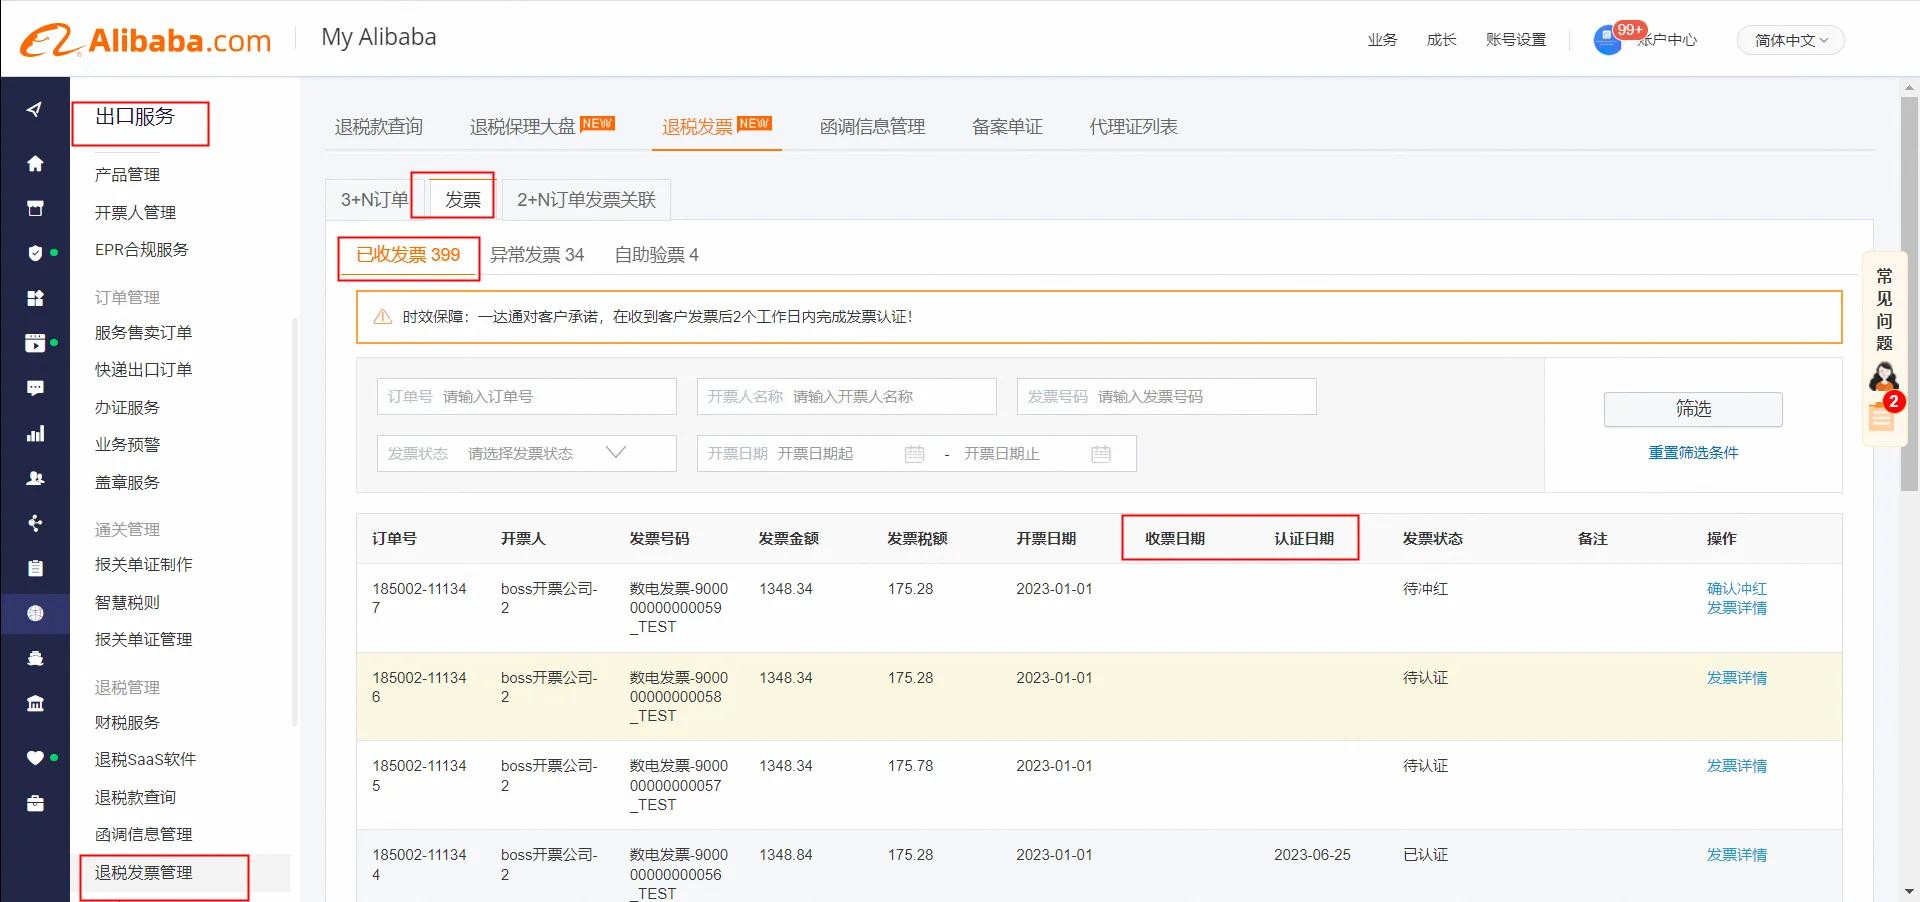The image size is (1920, 902).
Task: Expand the 发票状态 dropdown
Action: click(526, 454)
